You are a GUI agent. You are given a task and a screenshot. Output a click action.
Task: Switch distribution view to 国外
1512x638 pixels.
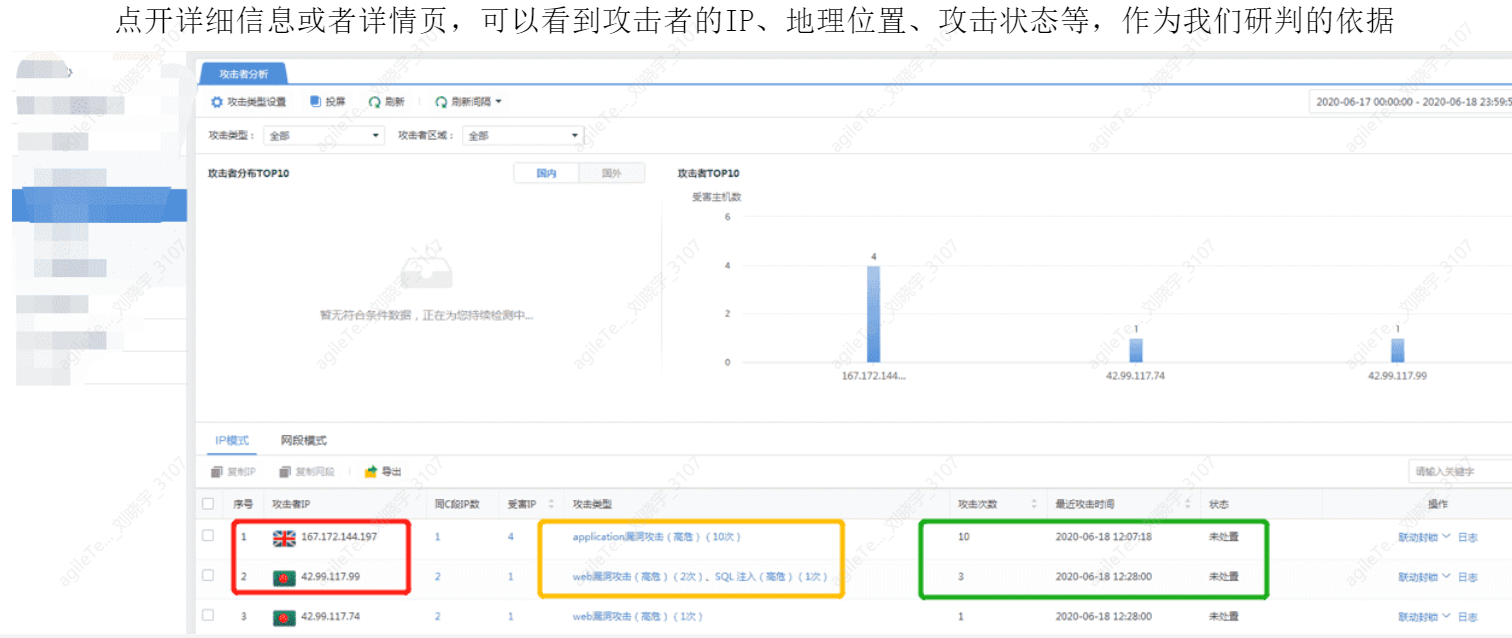click(612, 173)
